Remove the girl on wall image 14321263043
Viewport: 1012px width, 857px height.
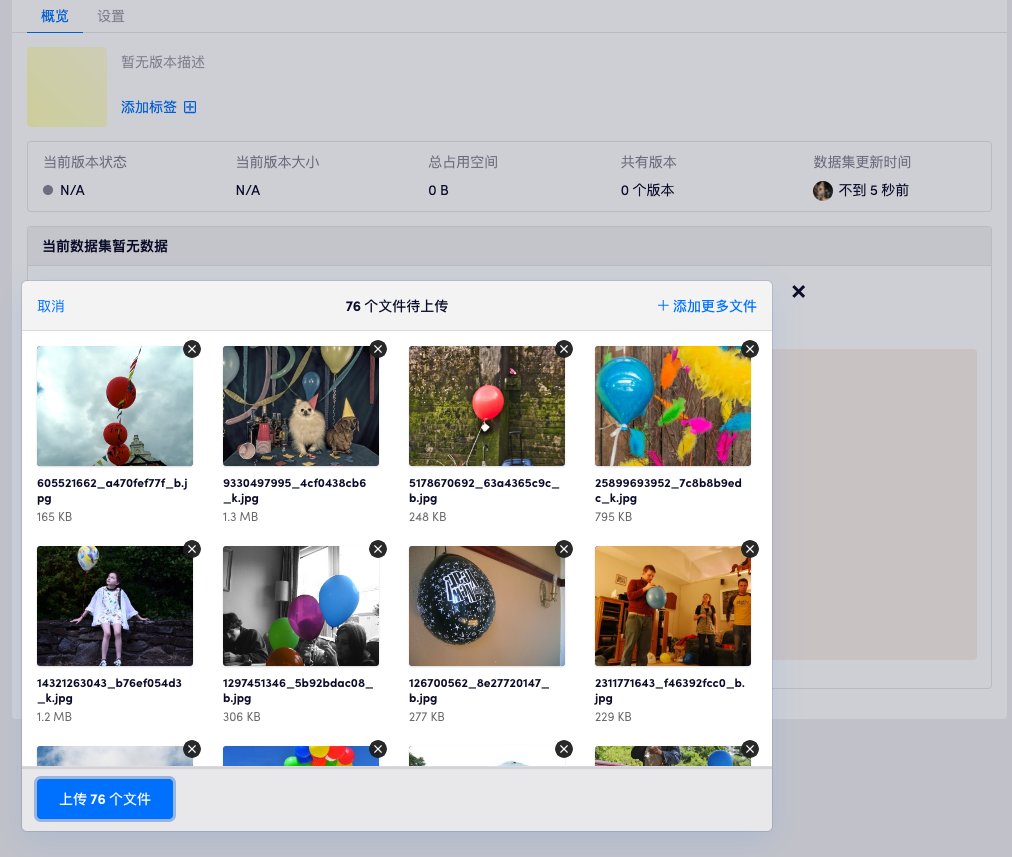tap(192, 549)
